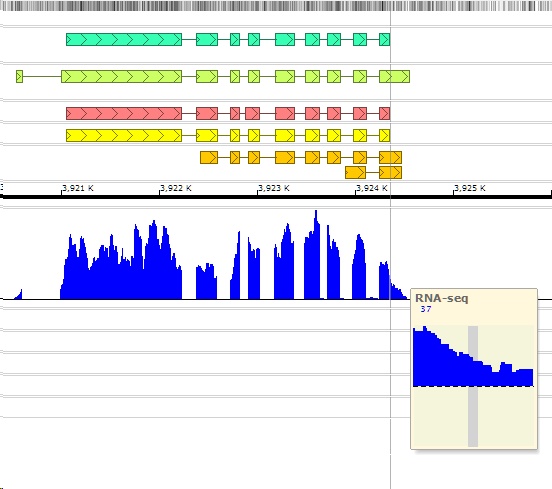Viewport: 552px width, 489px height.
Task: Click the thick black genome axis line
Action: point(276,197)
